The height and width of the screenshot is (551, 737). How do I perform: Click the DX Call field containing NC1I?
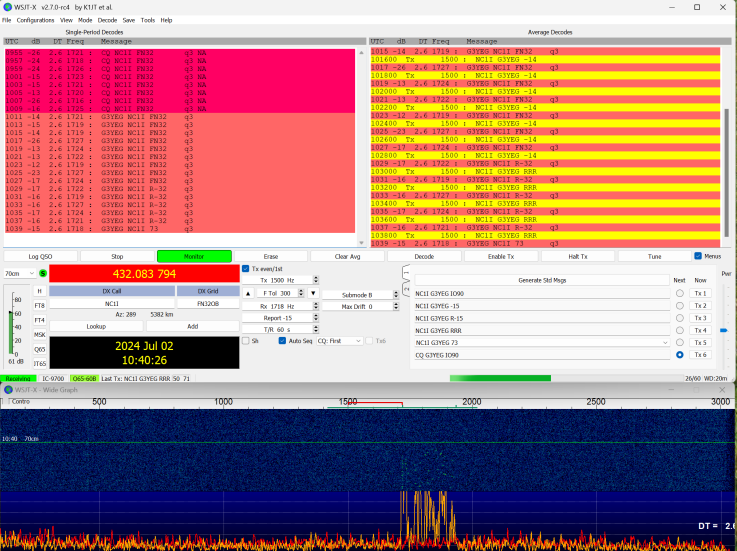[112, 304]
